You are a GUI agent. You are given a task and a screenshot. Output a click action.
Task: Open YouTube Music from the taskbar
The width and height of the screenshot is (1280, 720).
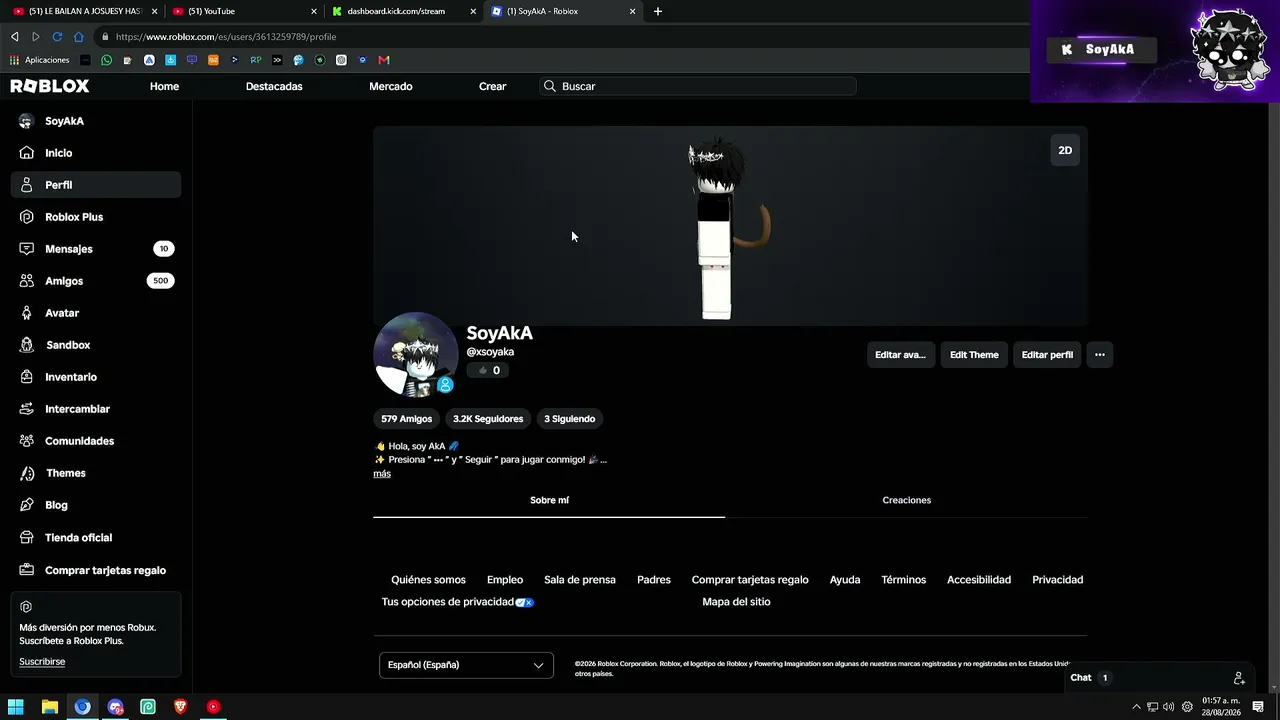[x=213, y=707]
